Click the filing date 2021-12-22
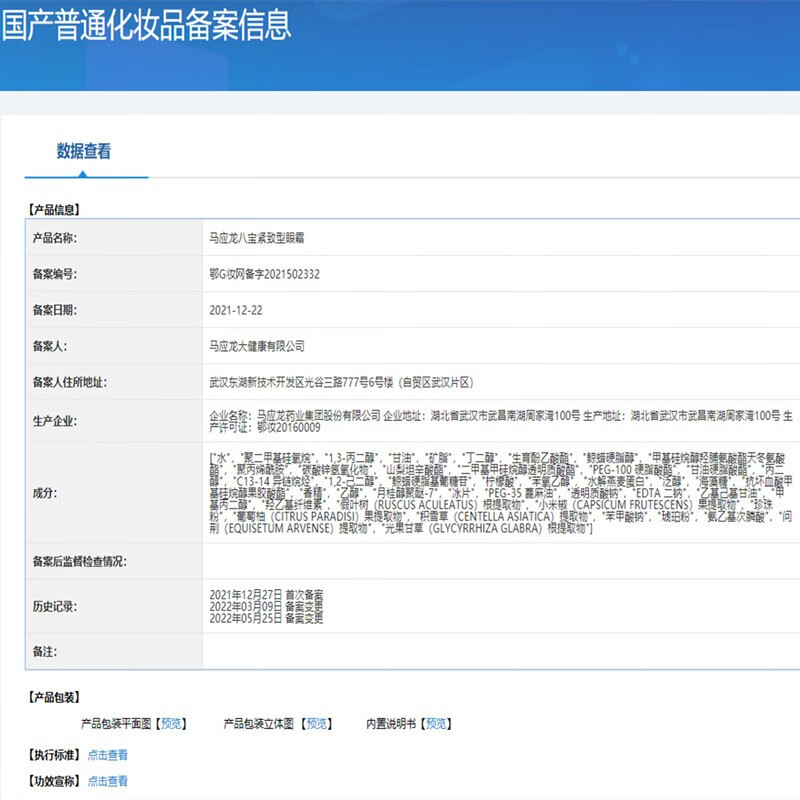Screen dimensions: 800x800 [x=236, y=310]
